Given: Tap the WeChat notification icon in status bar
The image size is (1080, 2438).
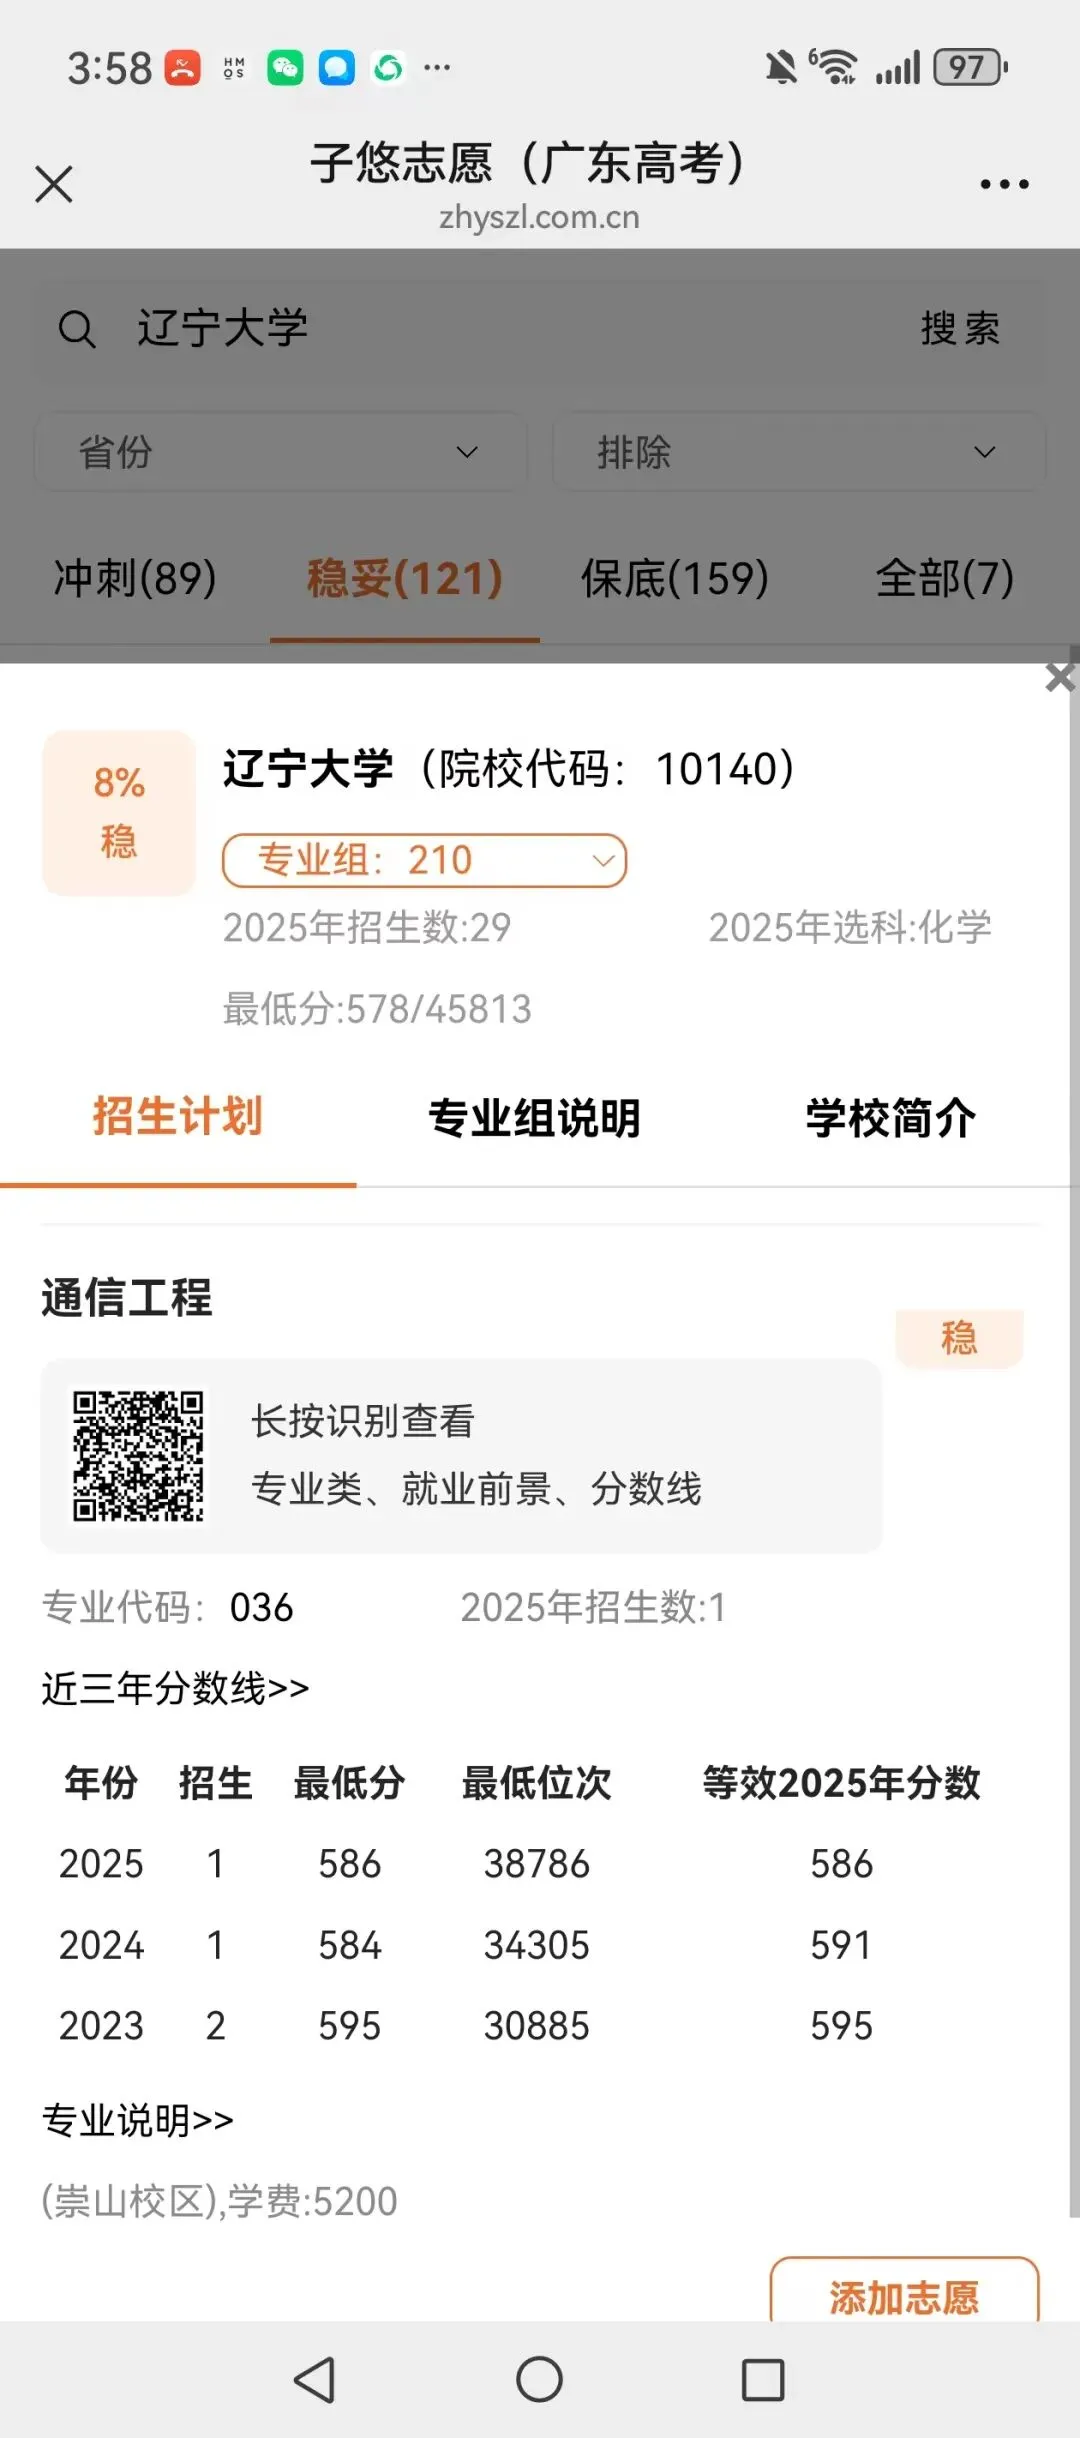Looking at the screenshot, I should (285, 68).
